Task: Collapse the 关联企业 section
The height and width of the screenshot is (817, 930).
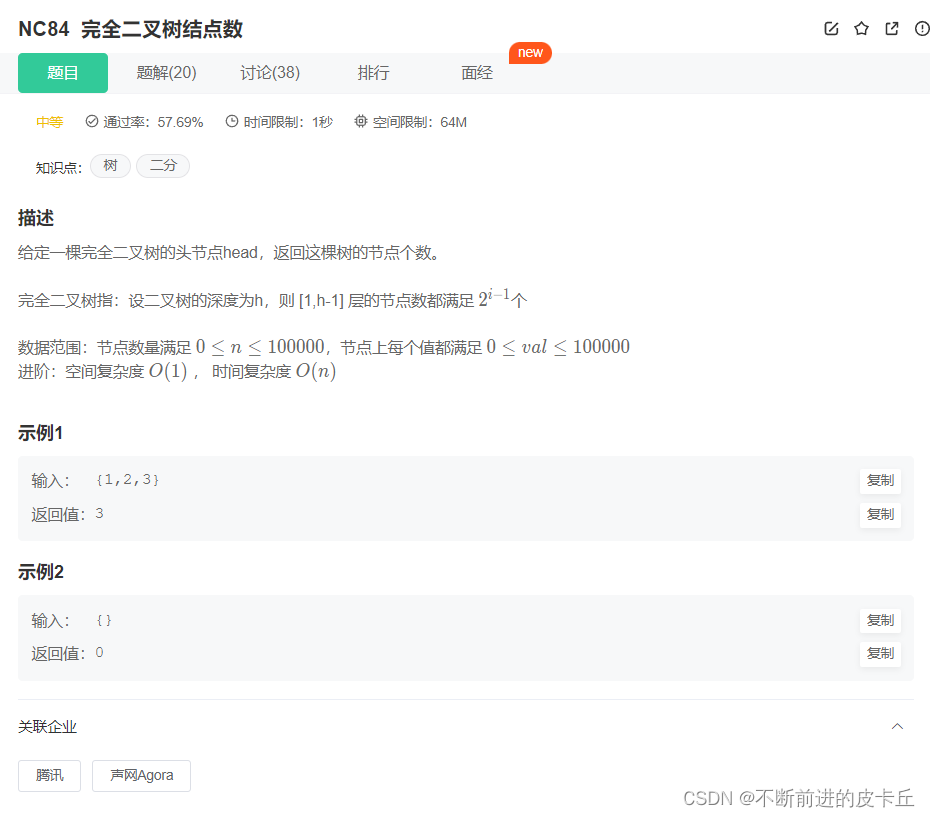Action: [x=899, y=726]
